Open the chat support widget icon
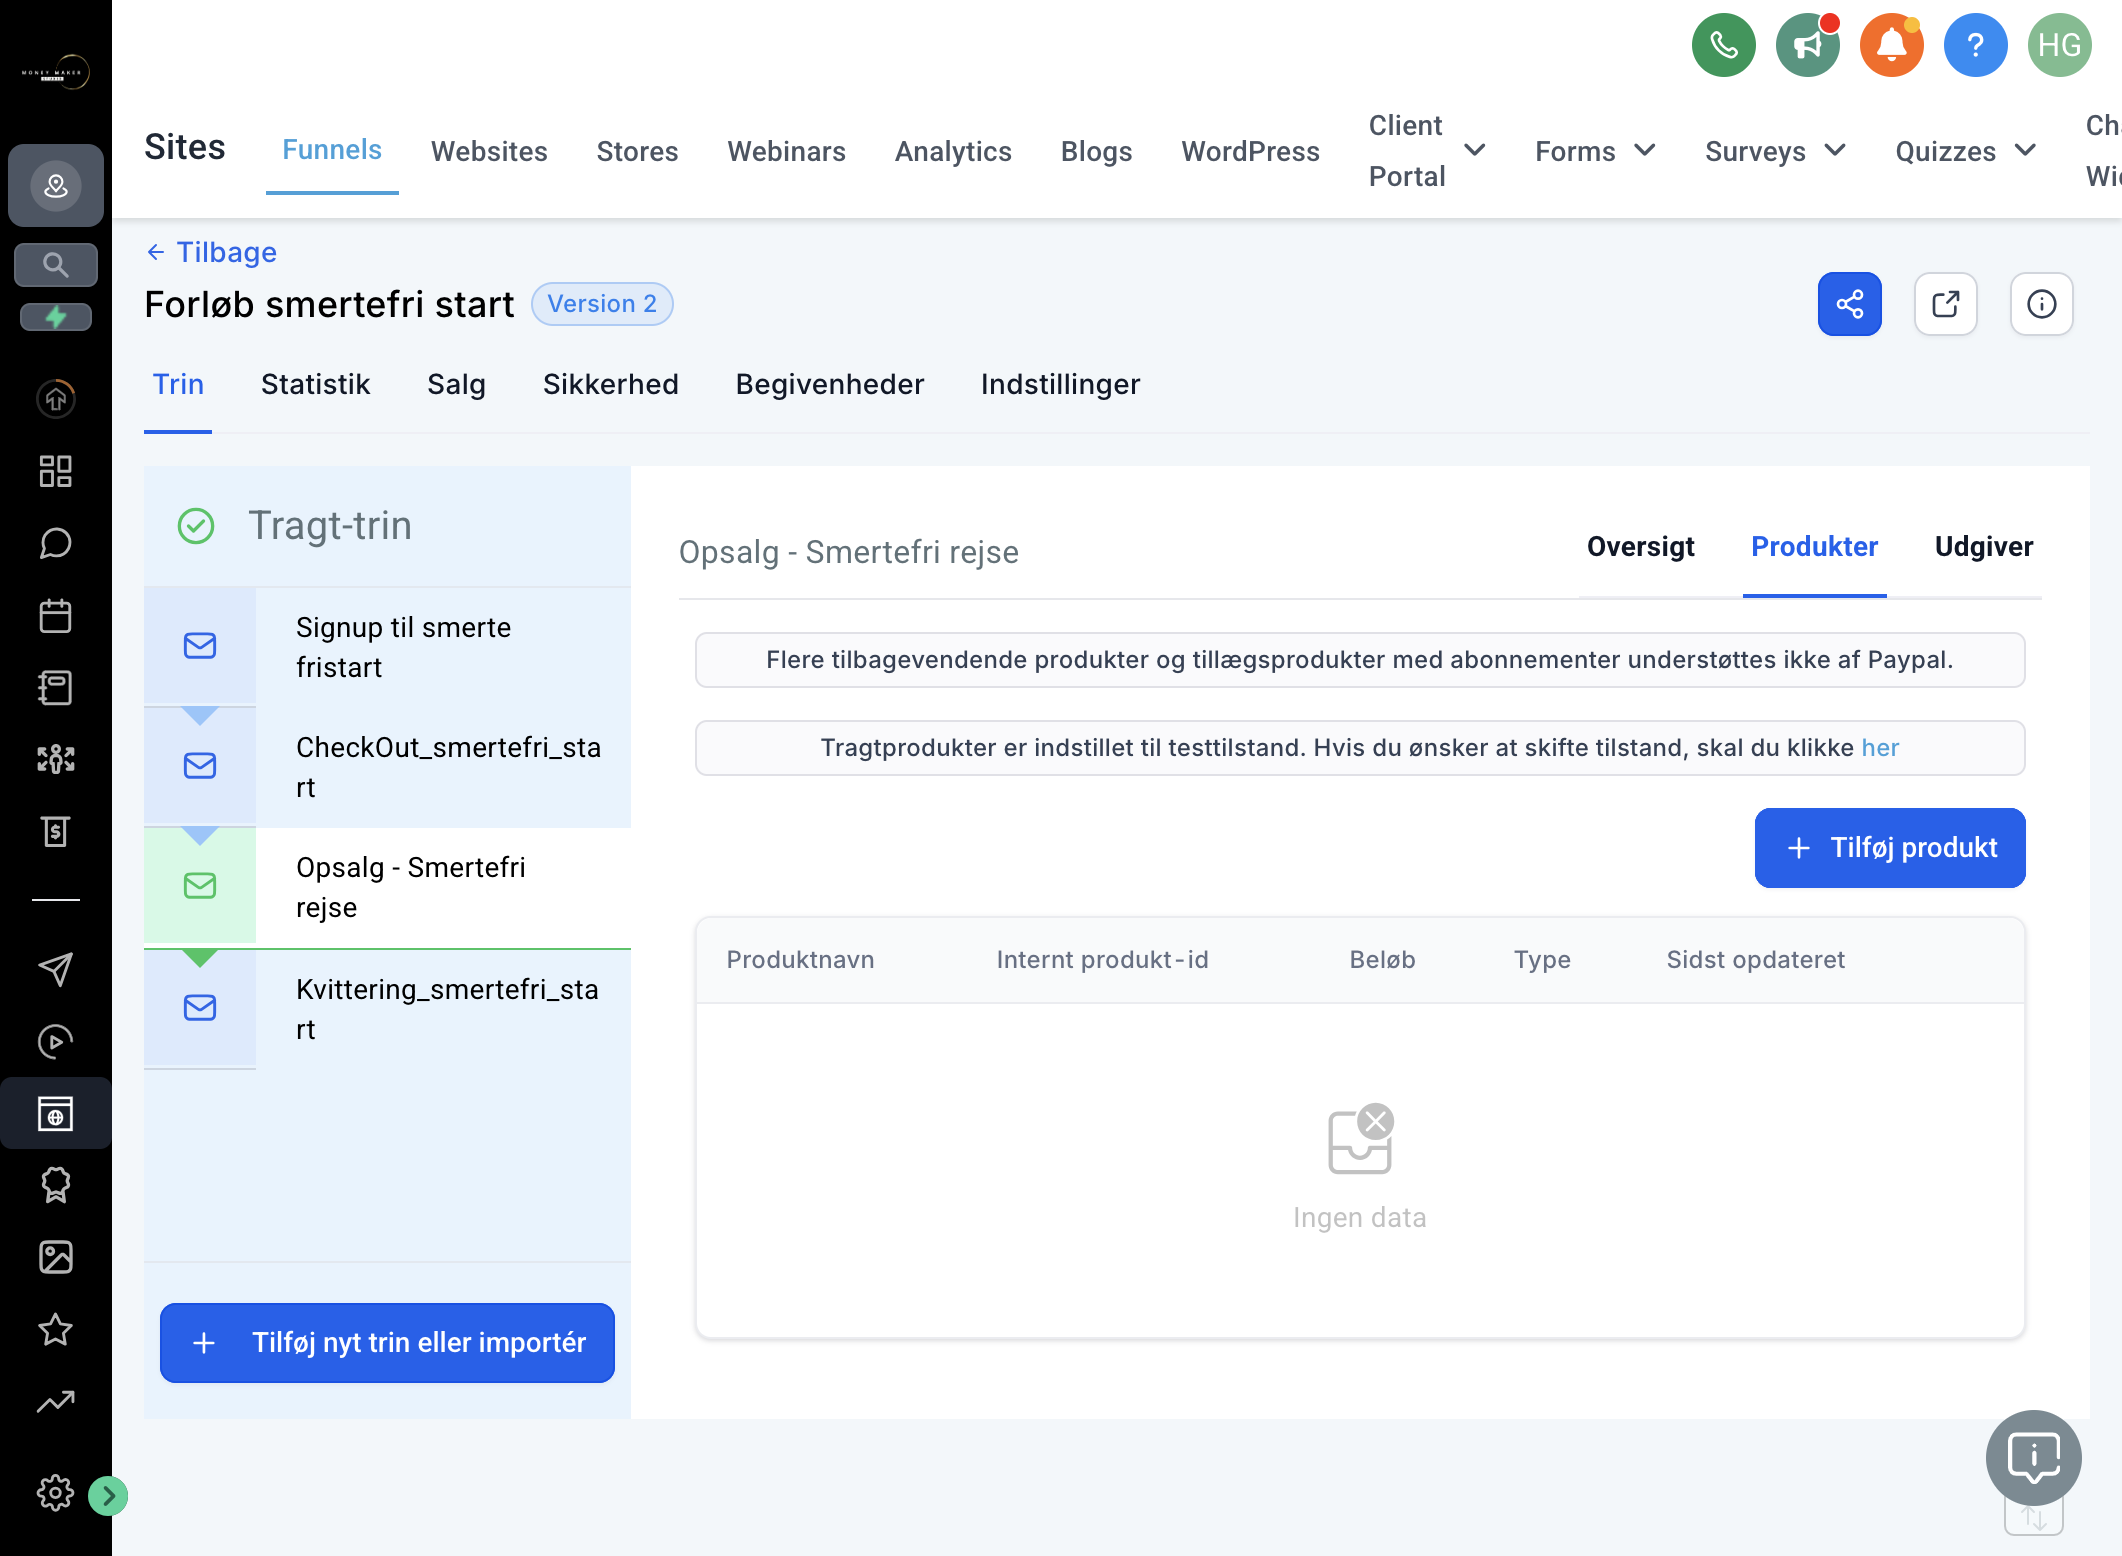The width and height of the screenshot is (2122, 1556). point(2033,1457)
